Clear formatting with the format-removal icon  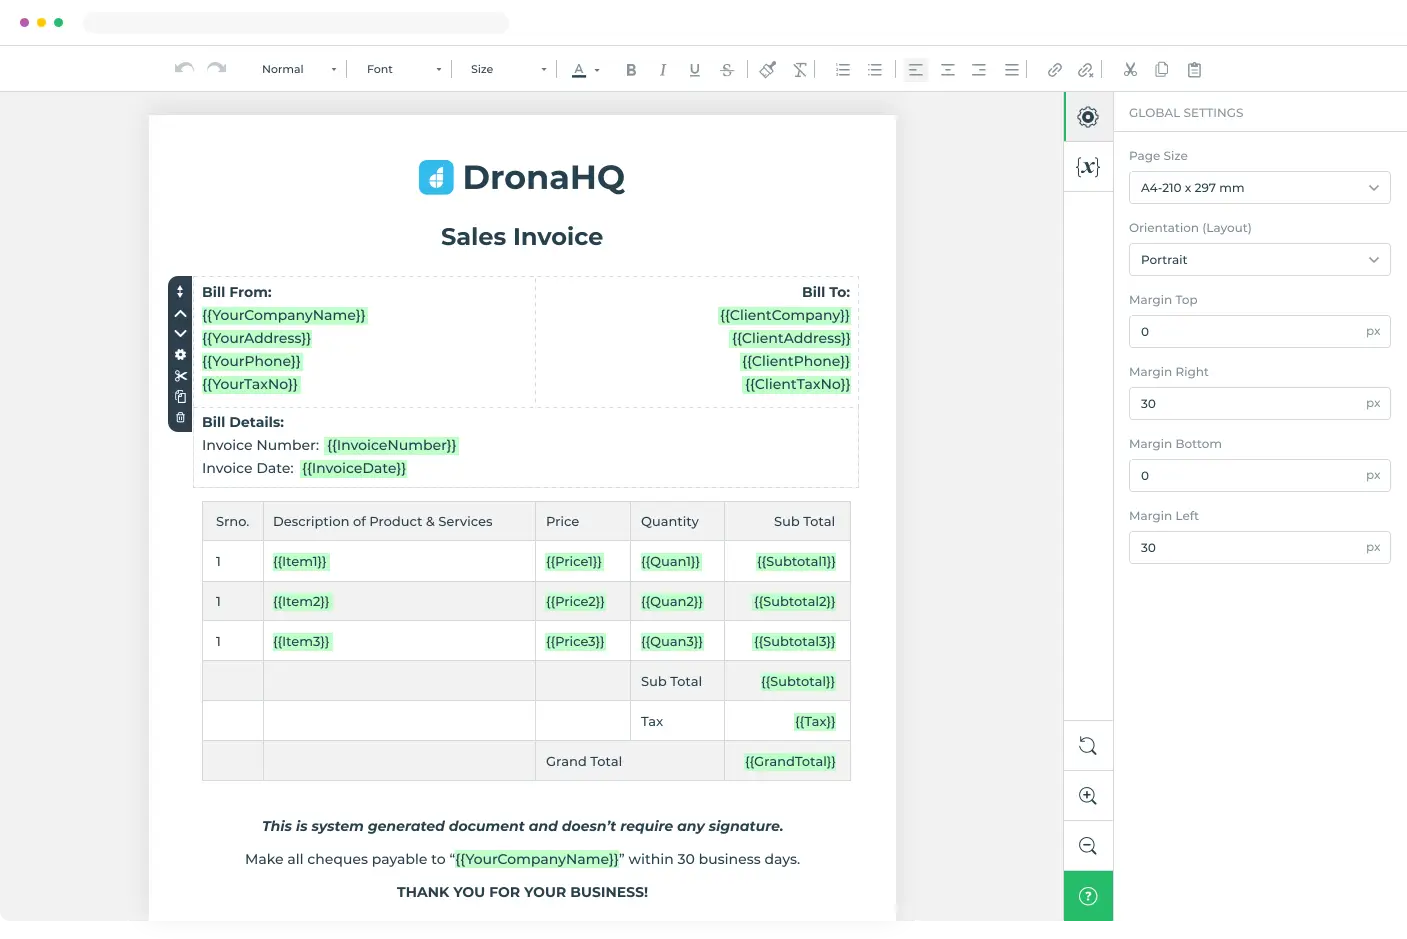pos(799,69)
